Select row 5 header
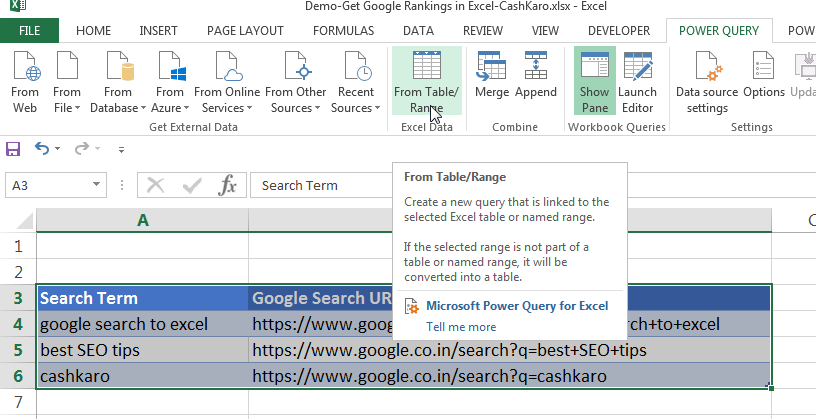Image resolution: width=816 pixels, height=419 pixels. point(18,350)
